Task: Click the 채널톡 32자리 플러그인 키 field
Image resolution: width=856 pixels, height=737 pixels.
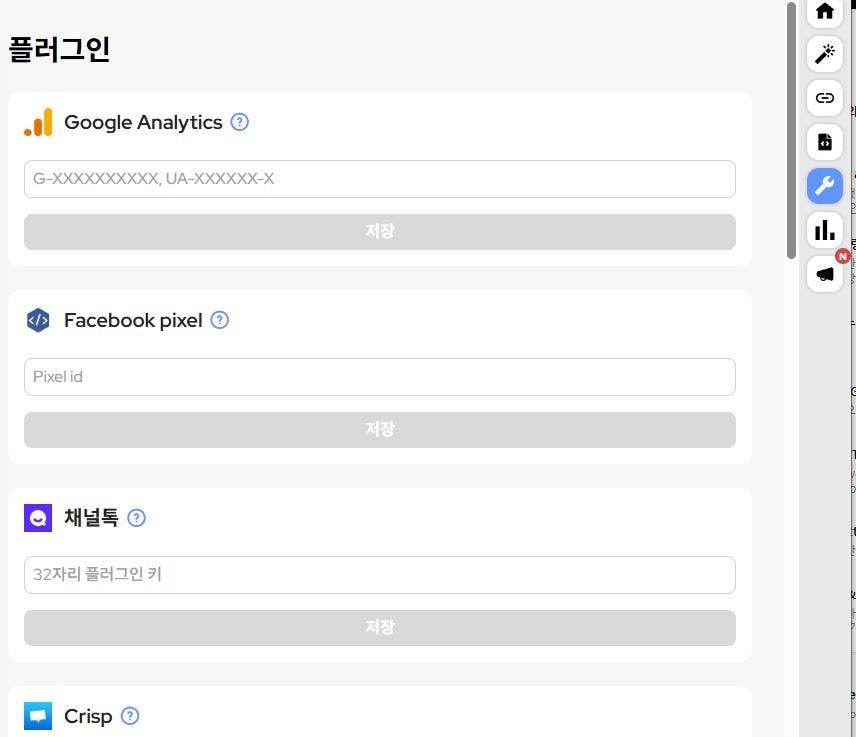Action: coord(380,575)
